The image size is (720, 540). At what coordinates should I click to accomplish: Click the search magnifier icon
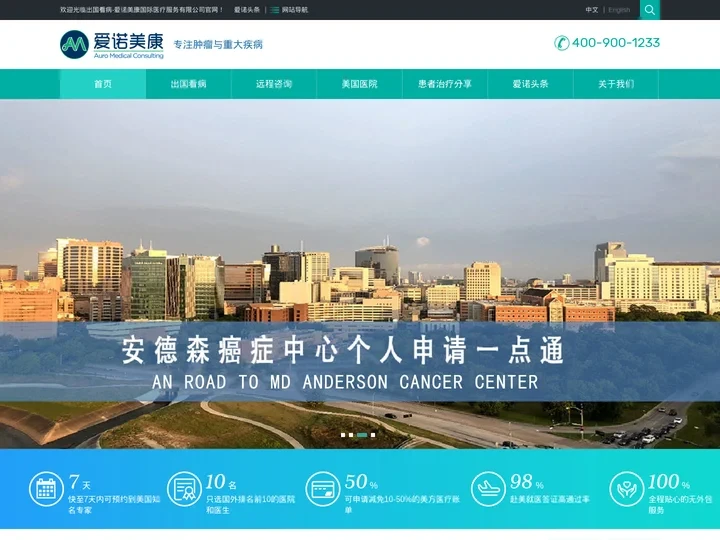[x=649, y=10]
